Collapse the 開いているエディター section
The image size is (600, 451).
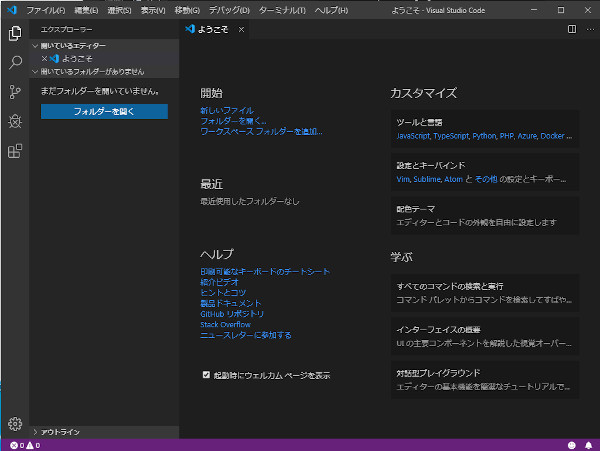(x=104, y=46)
